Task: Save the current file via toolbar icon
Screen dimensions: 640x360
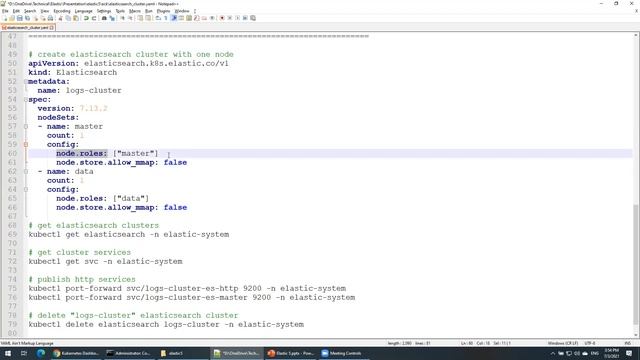Action: coord(20,18)
